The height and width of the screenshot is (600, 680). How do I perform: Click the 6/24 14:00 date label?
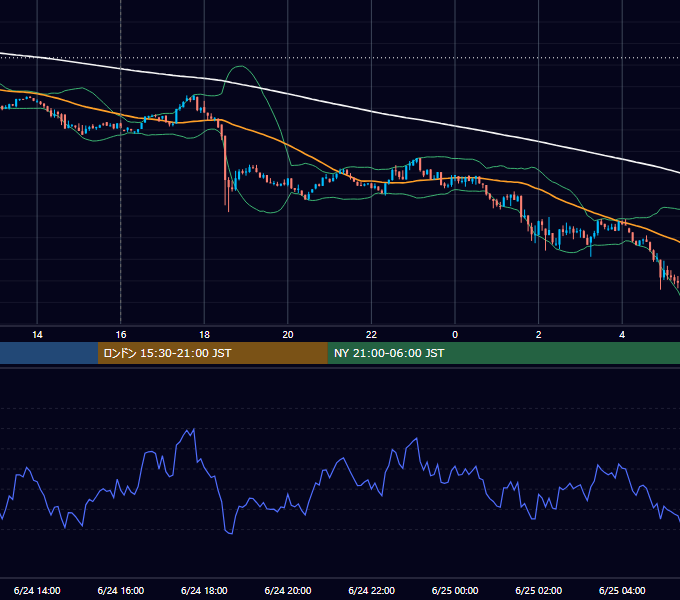(37, 590)
